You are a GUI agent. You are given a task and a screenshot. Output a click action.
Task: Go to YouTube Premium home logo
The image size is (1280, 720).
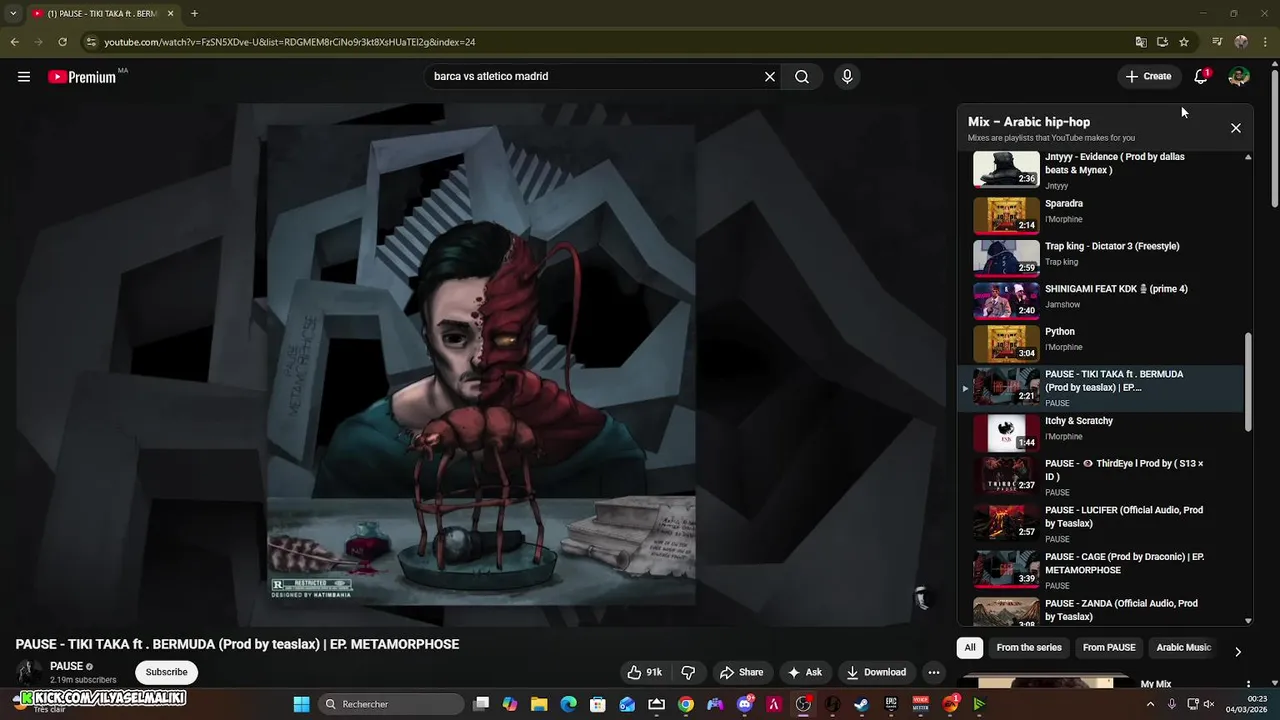(82, 77)
